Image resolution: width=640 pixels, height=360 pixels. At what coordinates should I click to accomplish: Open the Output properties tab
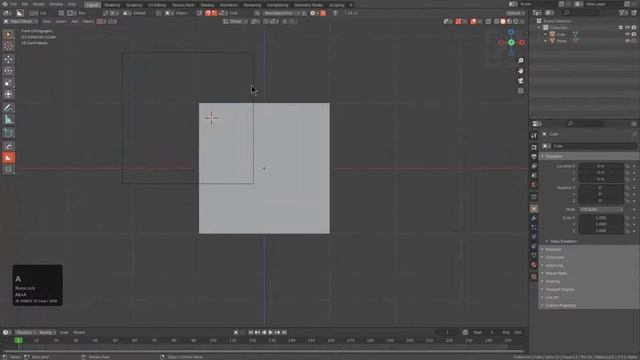(x=534, y=156)
